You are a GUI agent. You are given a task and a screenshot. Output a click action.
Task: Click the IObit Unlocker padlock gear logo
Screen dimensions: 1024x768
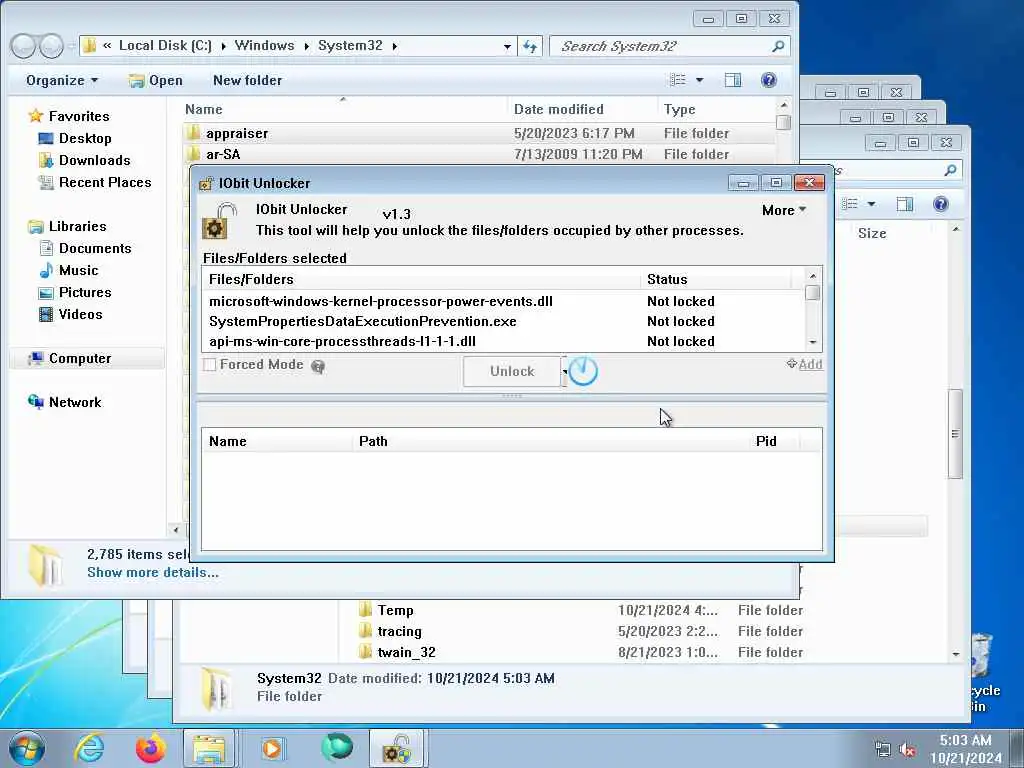[x=218, y=221]
